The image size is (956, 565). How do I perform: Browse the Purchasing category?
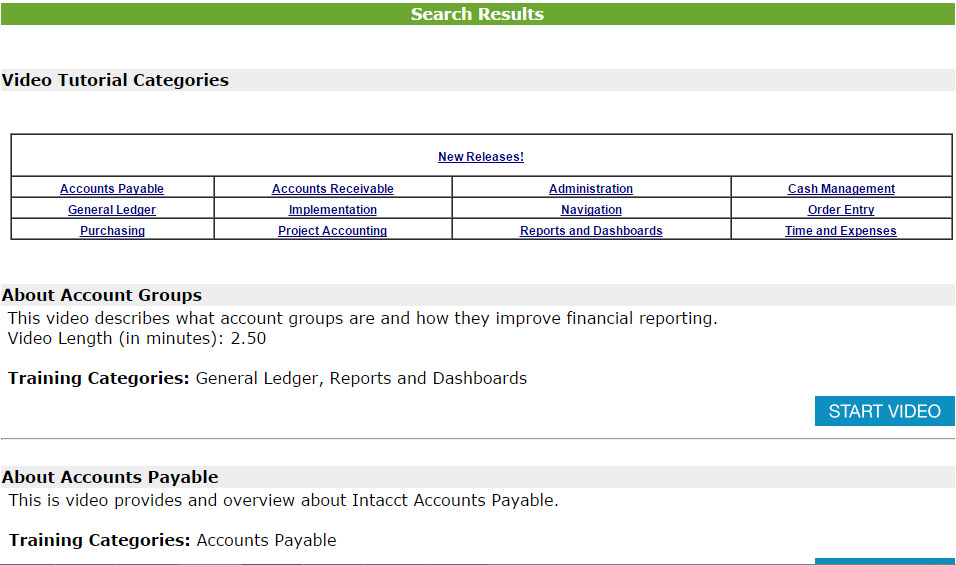pos(112,231)
